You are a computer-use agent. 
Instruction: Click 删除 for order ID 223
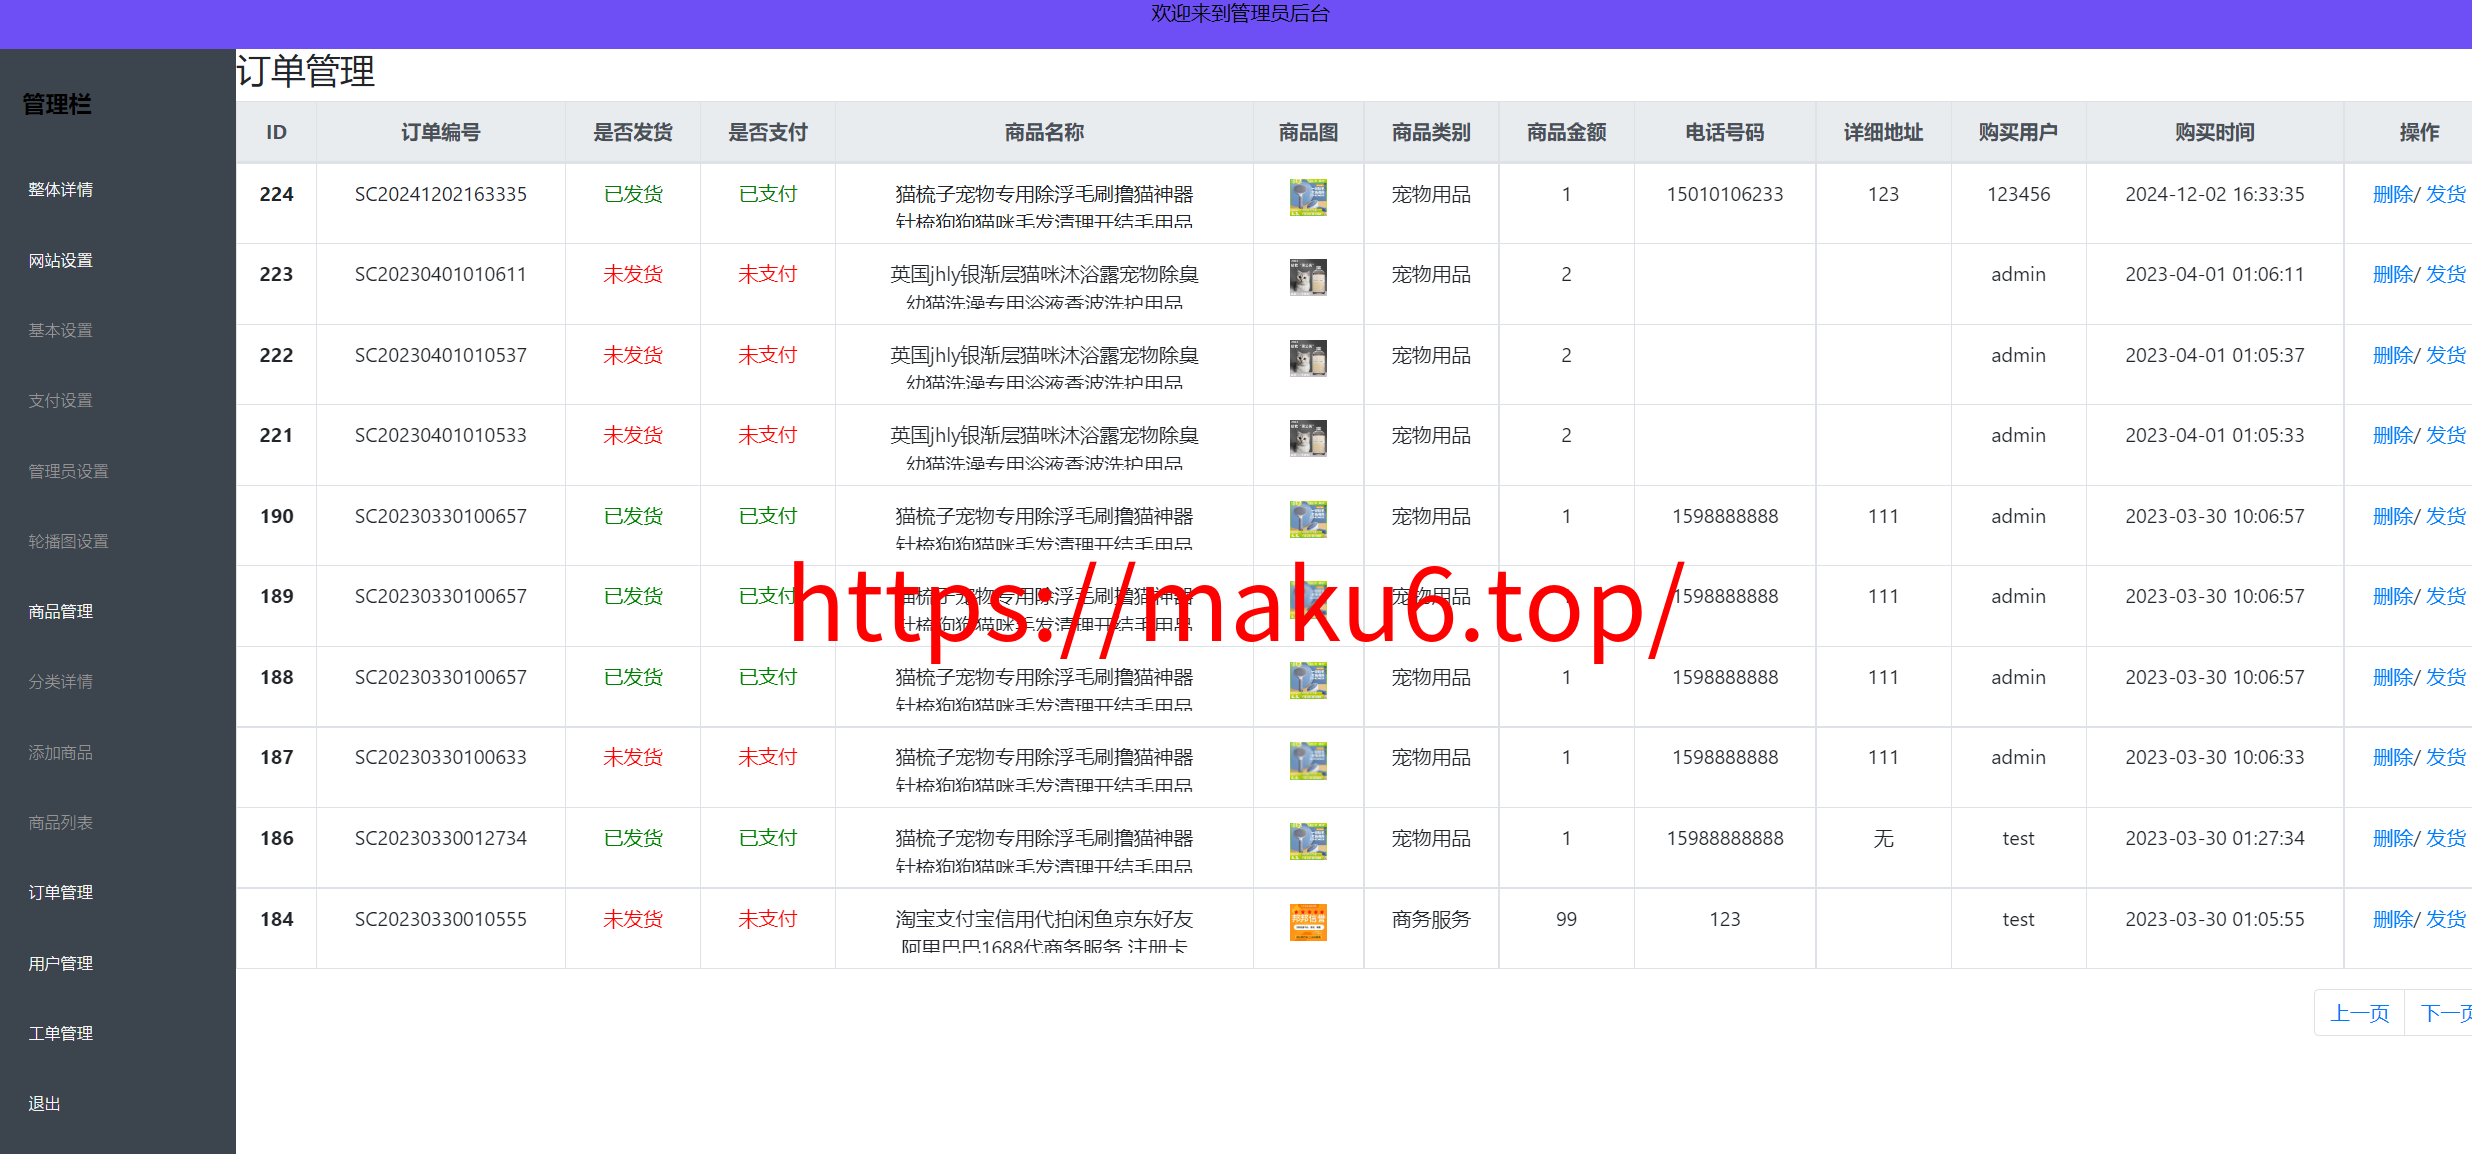[x=2393, y=274]
